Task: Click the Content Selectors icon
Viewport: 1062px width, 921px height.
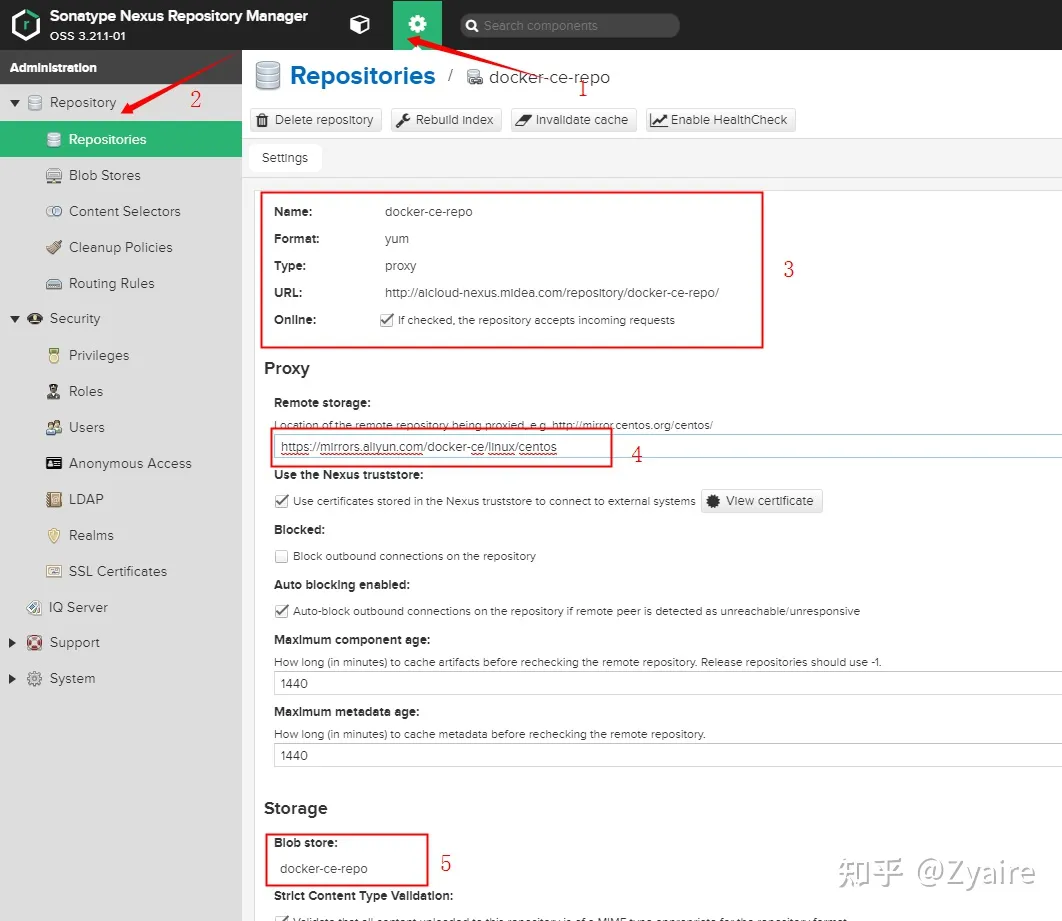Action: click(x=54, y=211)
